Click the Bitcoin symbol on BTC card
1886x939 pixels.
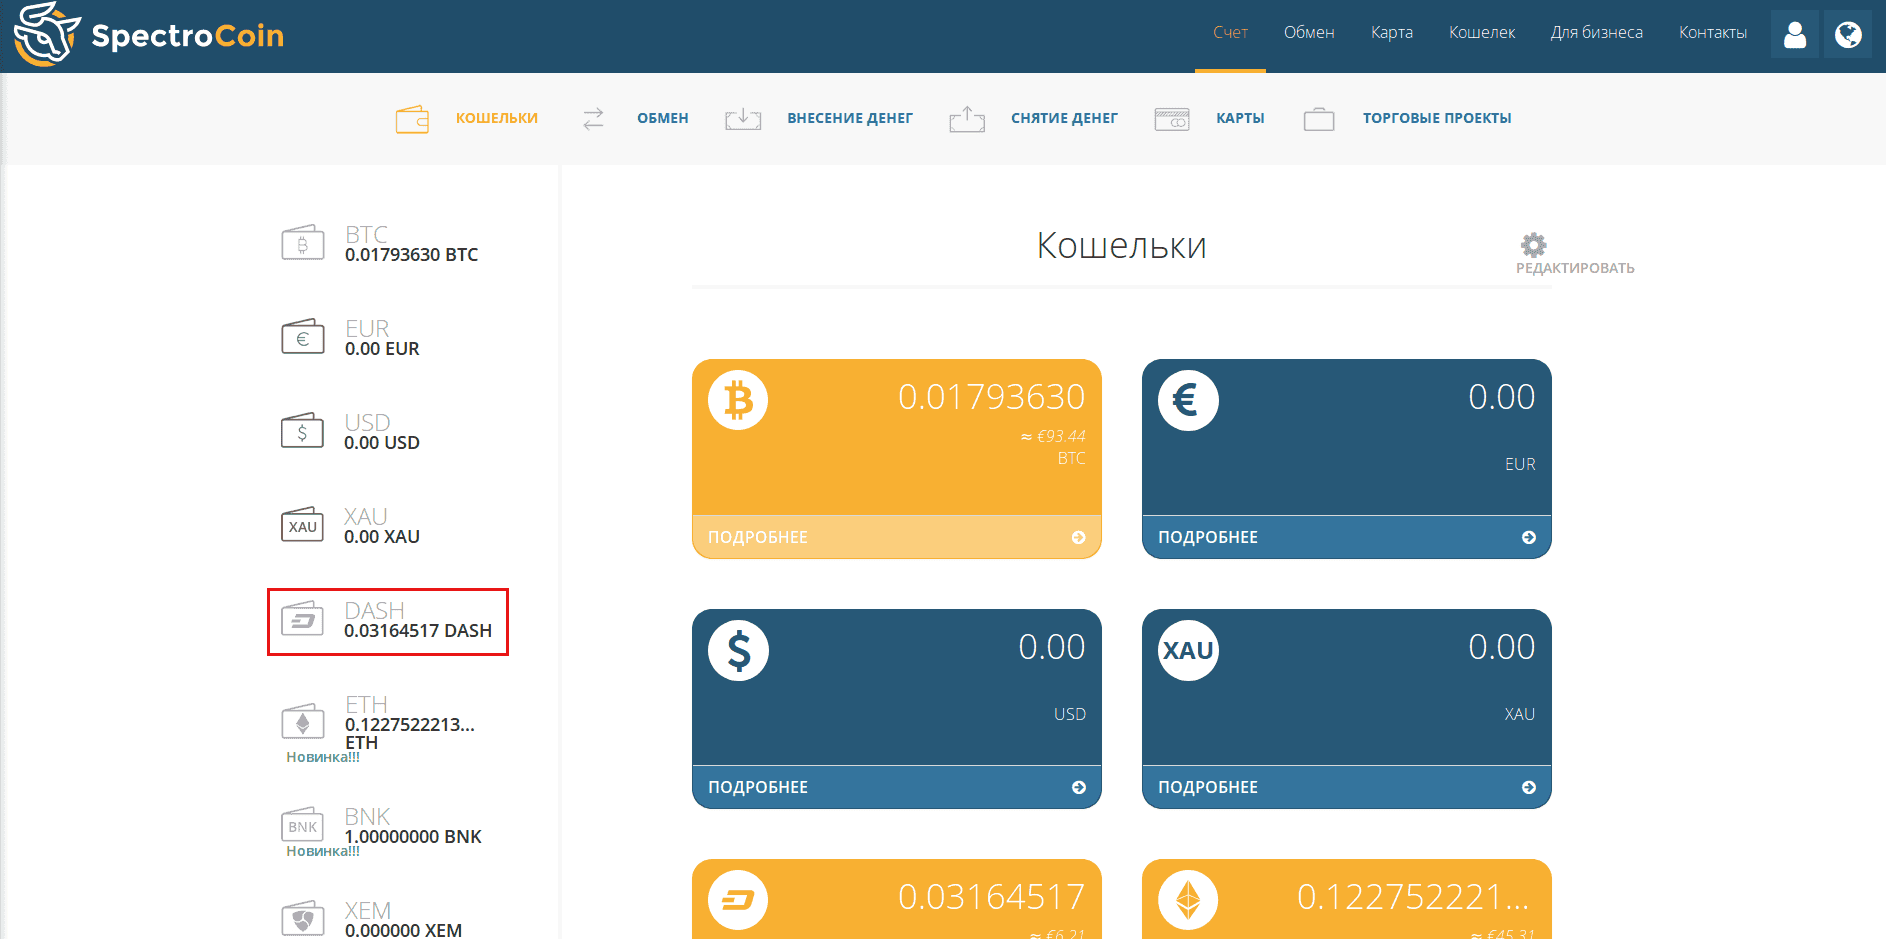738,400
